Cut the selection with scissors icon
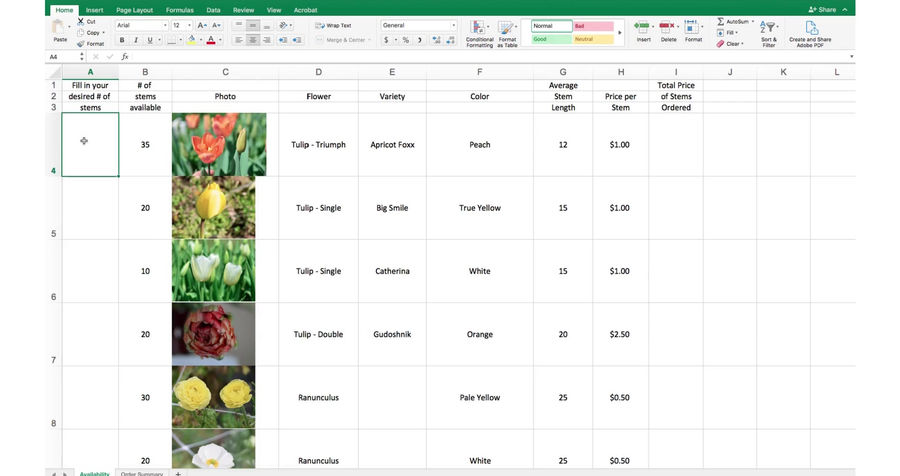Image resolution: width=900 pixels, height=476 pixels. click(81, 21)
